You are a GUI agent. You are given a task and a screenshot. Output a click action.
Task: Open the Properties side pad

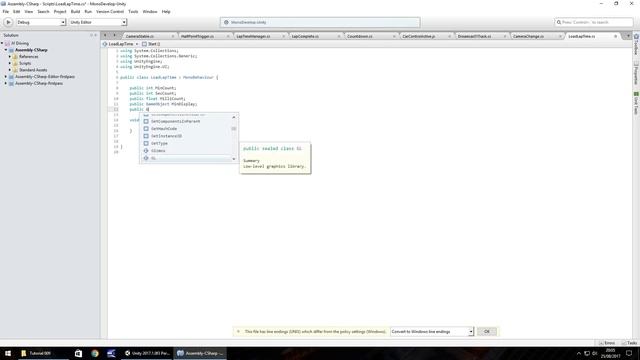[636, 73]
